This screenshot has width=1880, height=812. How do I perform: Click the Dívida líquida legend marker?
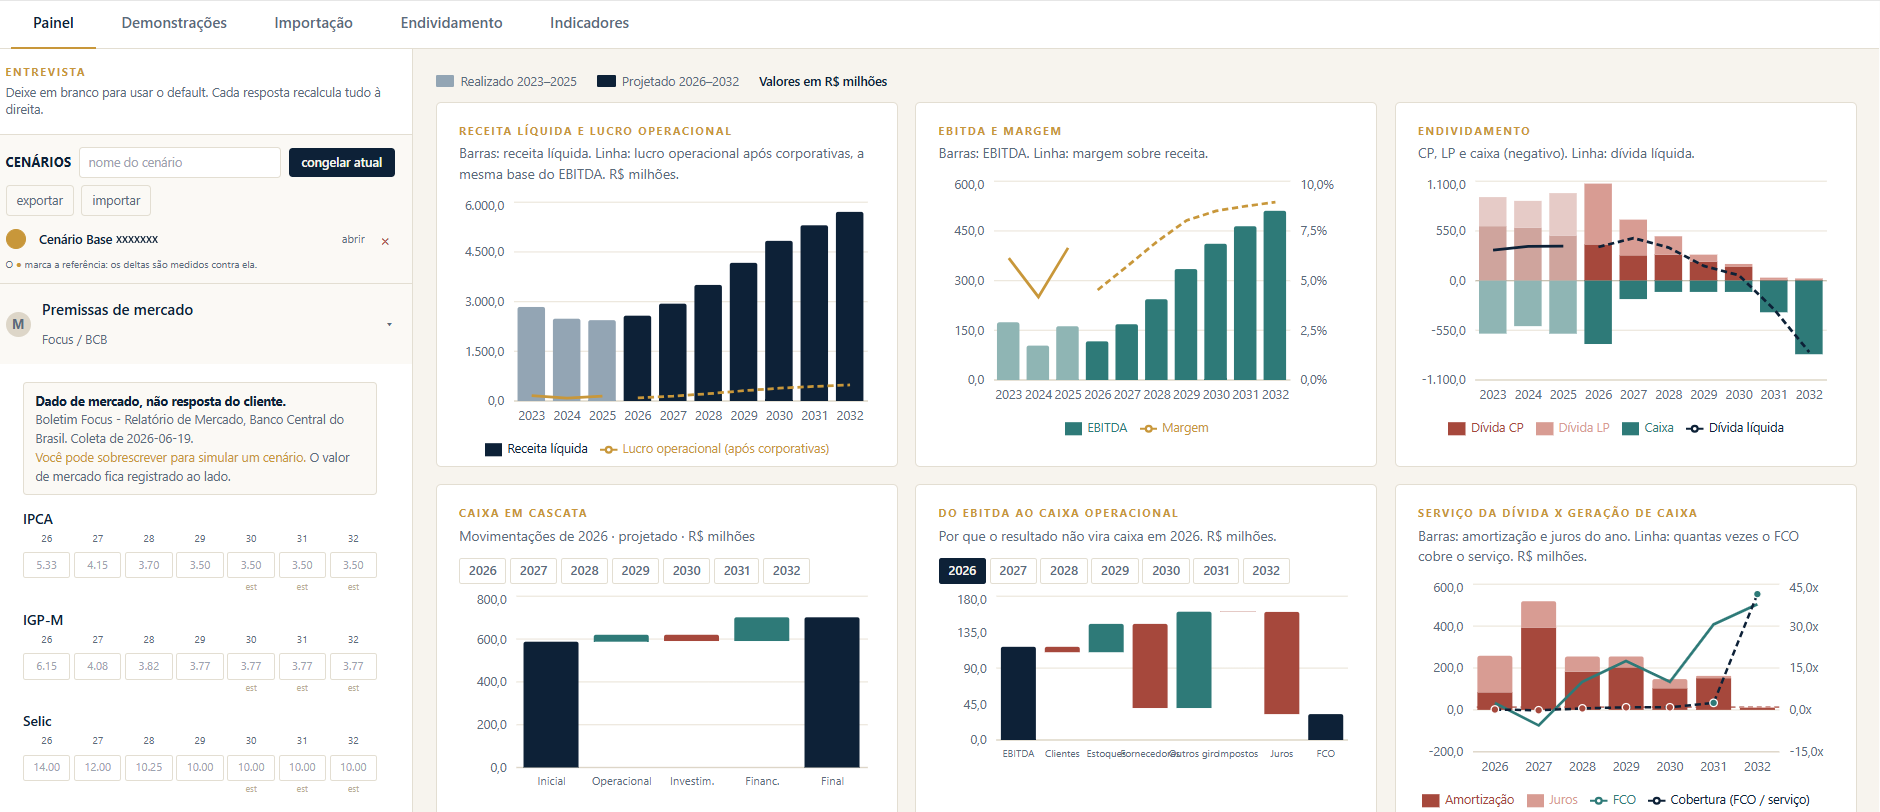pos(1695,428)
